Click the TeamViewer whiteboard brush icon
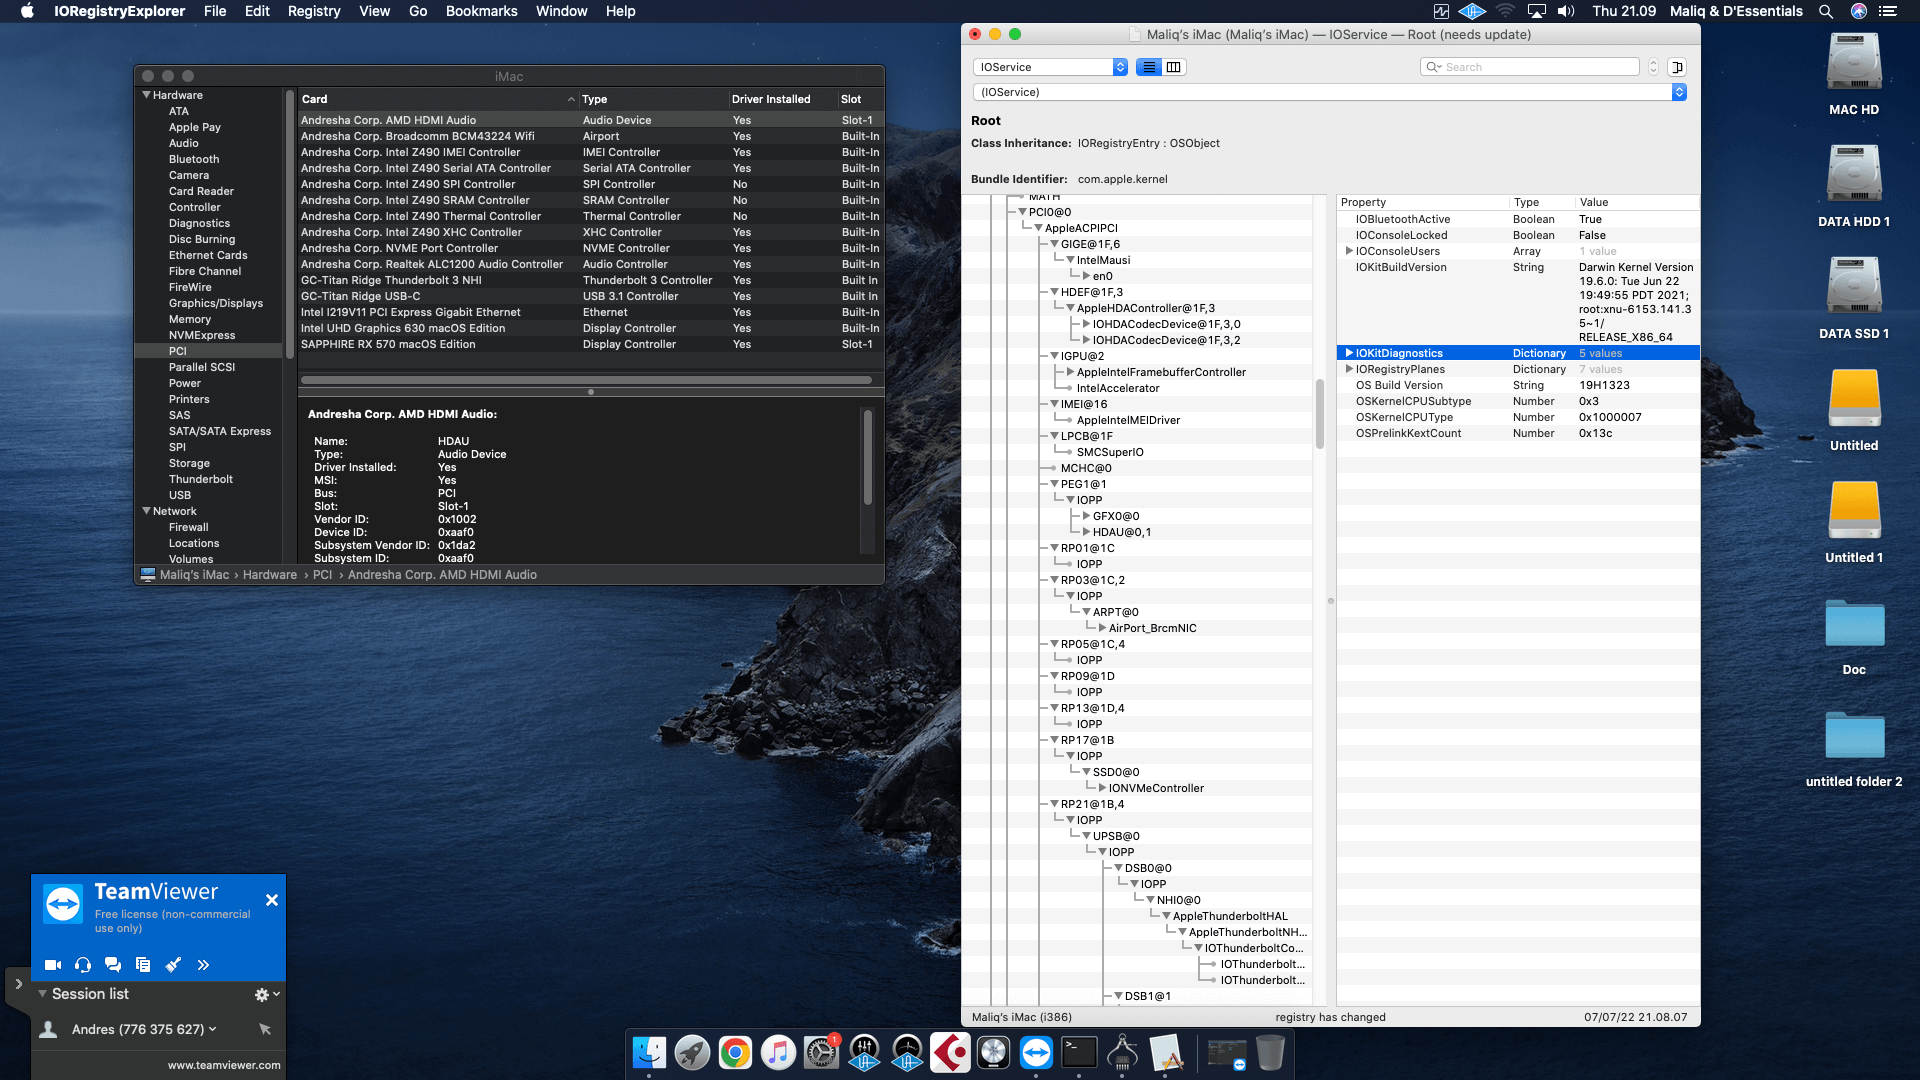The height and width of the screenshot is (1080, 1920). 173,965
